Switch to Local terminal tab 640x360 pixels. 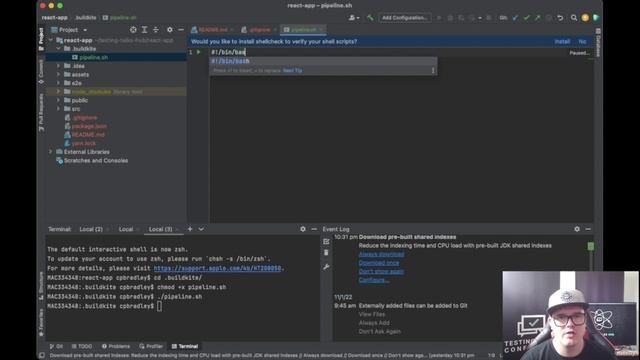click(126, 229)
